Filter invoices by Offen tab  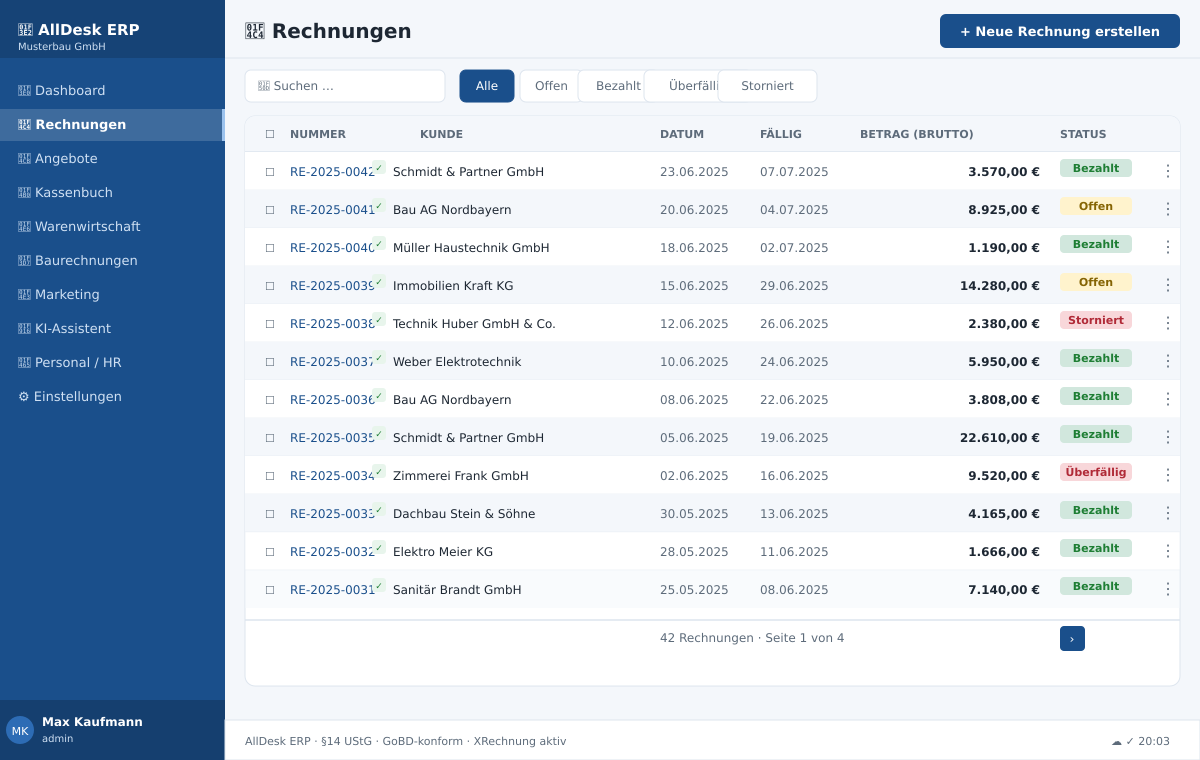click(x=550, y=86)
